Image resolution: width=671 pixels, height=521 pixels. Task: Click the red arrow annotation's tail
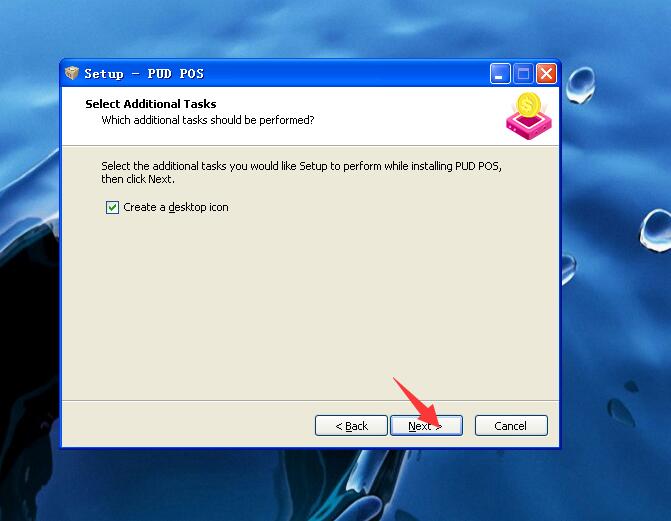(396, 381)
